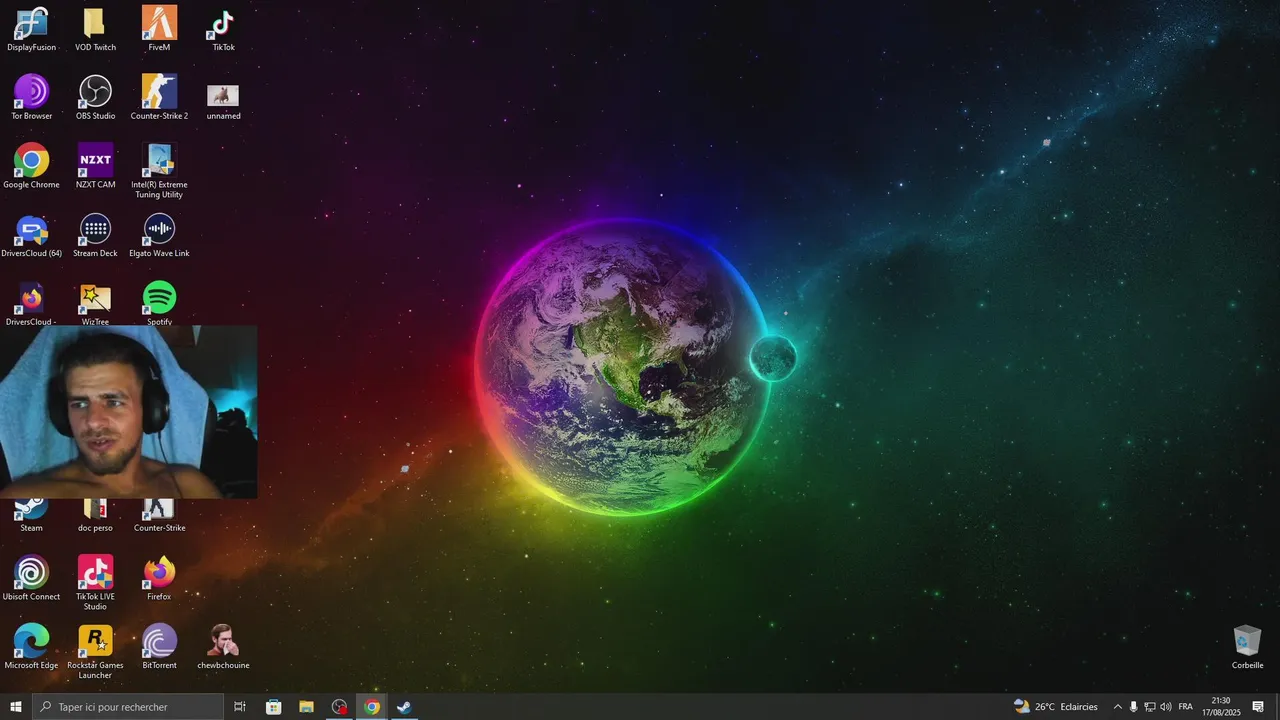Image resolution: width=1280 pixels, height=720 pixels.
Task: Expand the hidden system tray icons
Action: point(1117,707)
